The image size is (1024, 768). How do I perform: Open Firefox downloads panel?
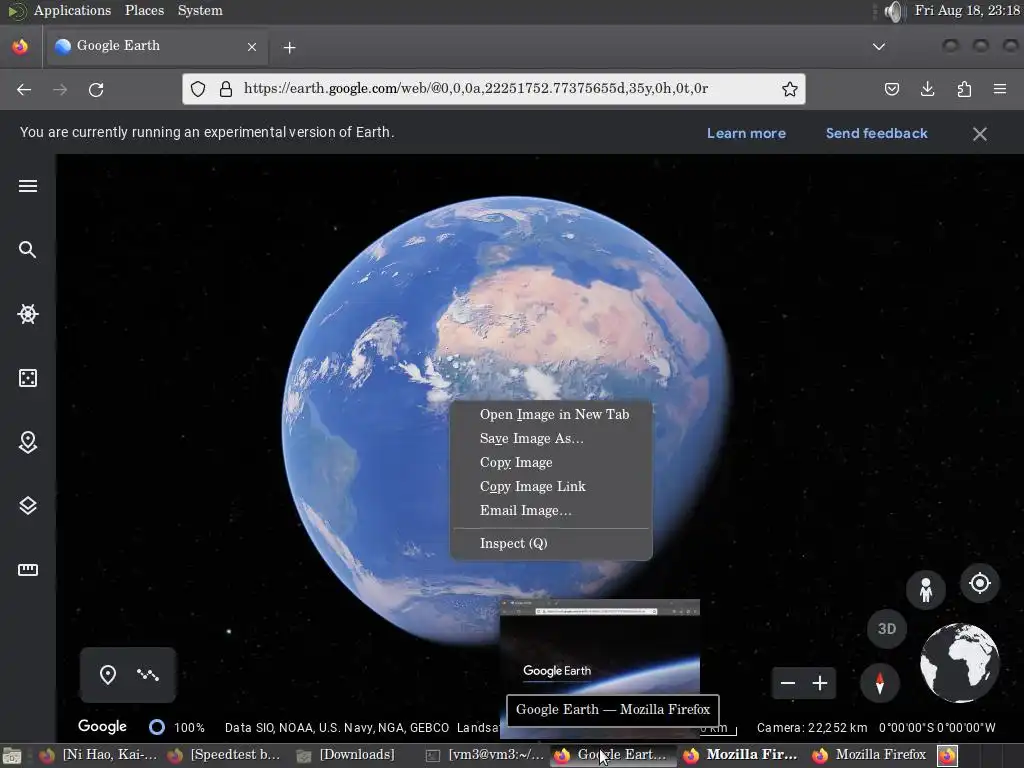[x=927, y=89]
